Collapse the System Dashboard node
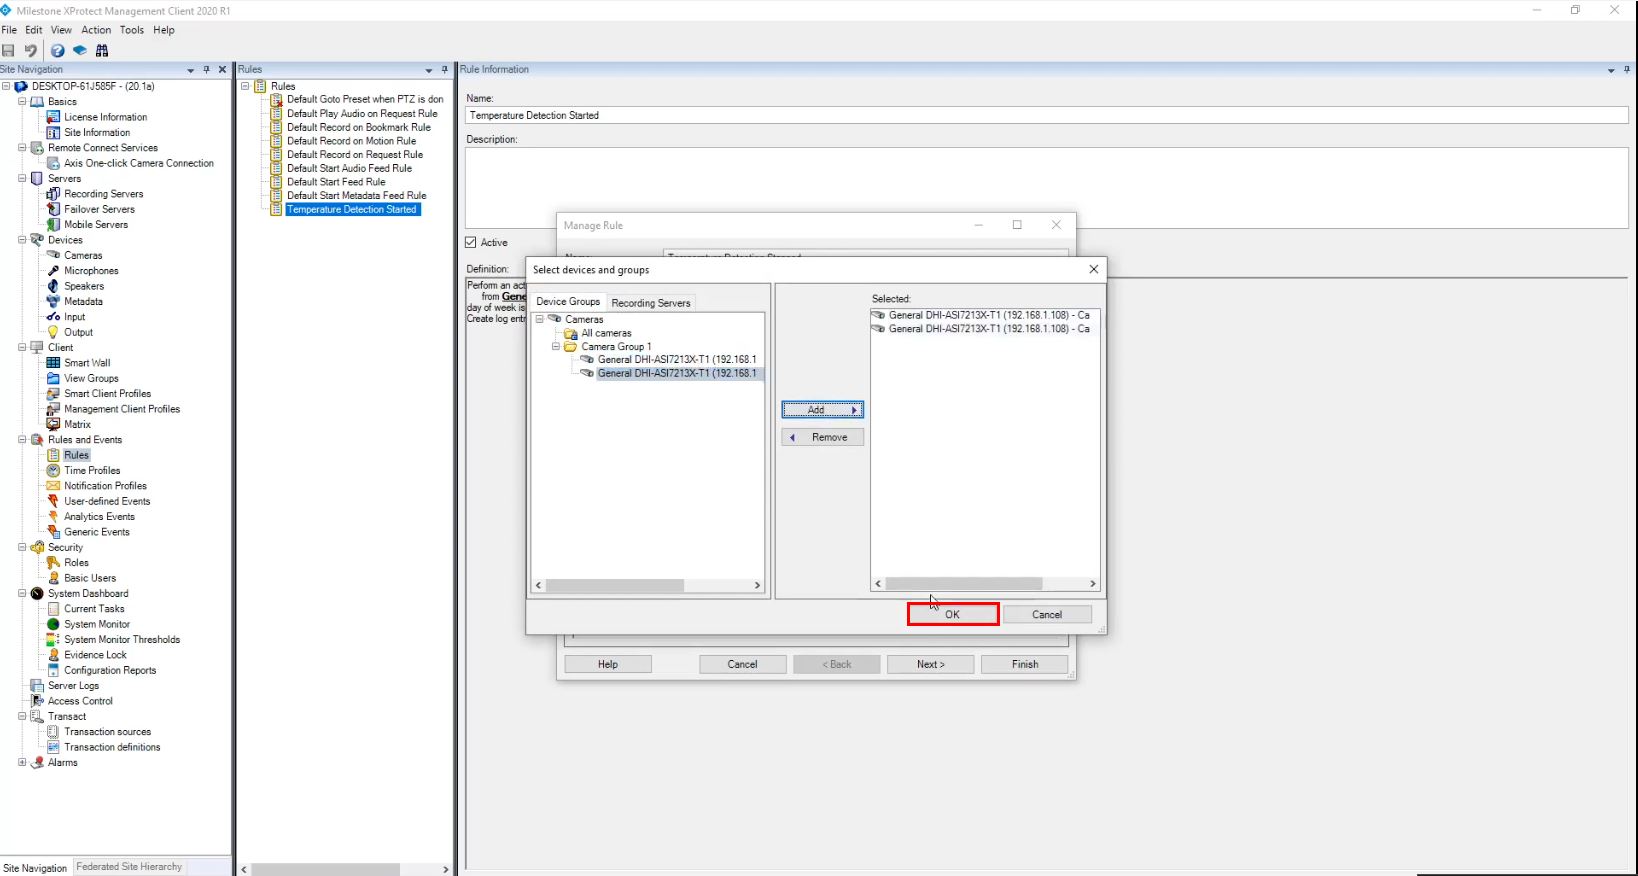Viewport: 1638px width, 876px height. (x=22, y=593)
